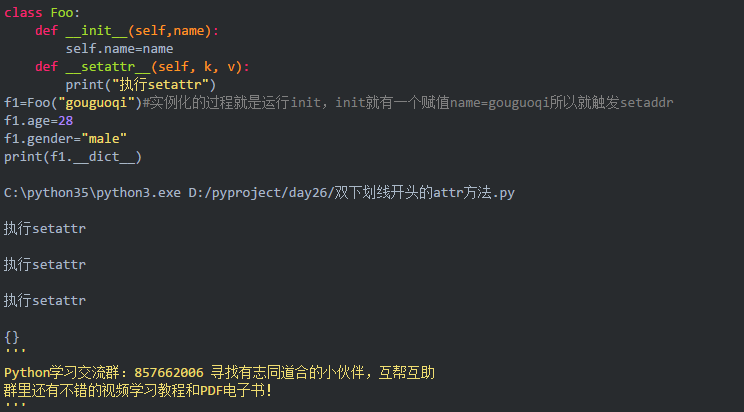The image size is (744, 412).
Task: Click the gray comment after Foo("gouguoqi")
Action: pyautogui.click(x=408, y=103)
